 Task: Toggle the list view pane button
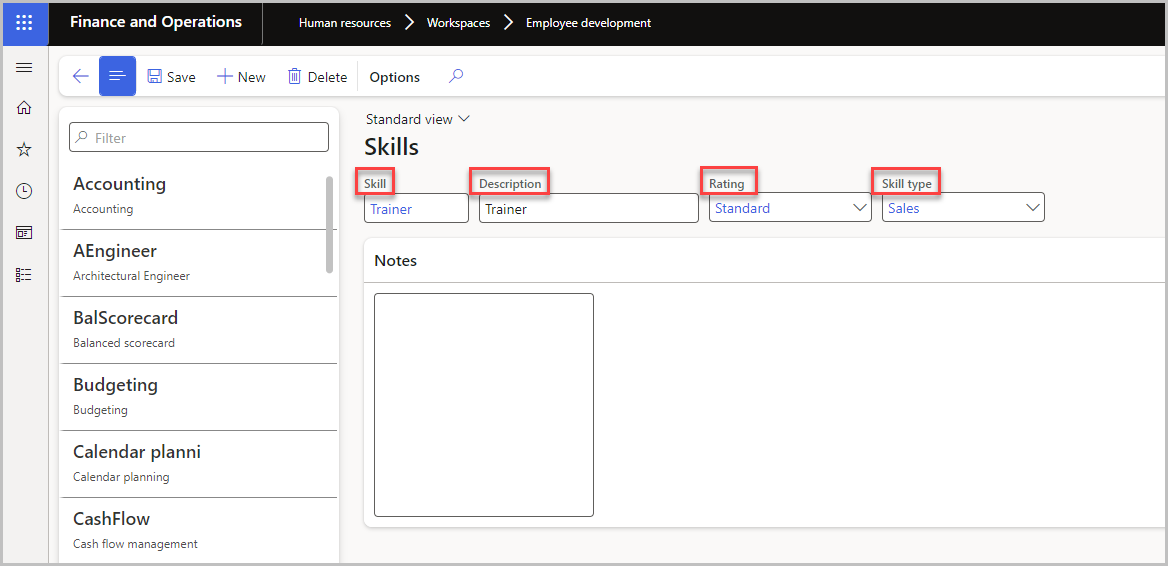(x=118, y=76)
